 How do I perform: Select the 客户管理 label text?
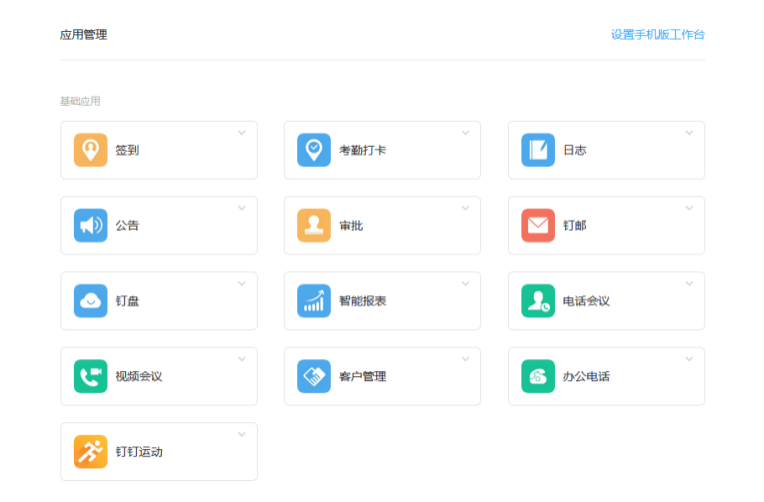click(x=363, y=376)
